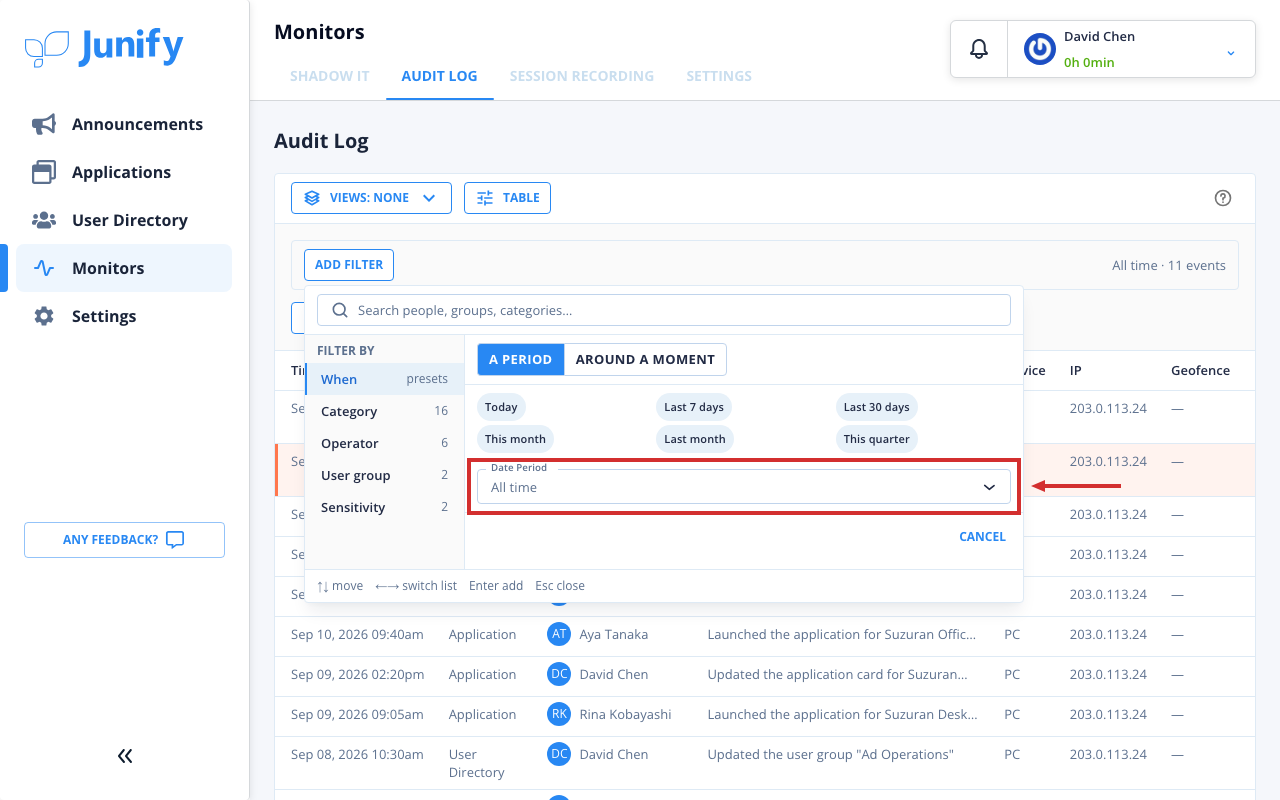Click Aya Tanaka's AT avatar

(x=559, y=634)
